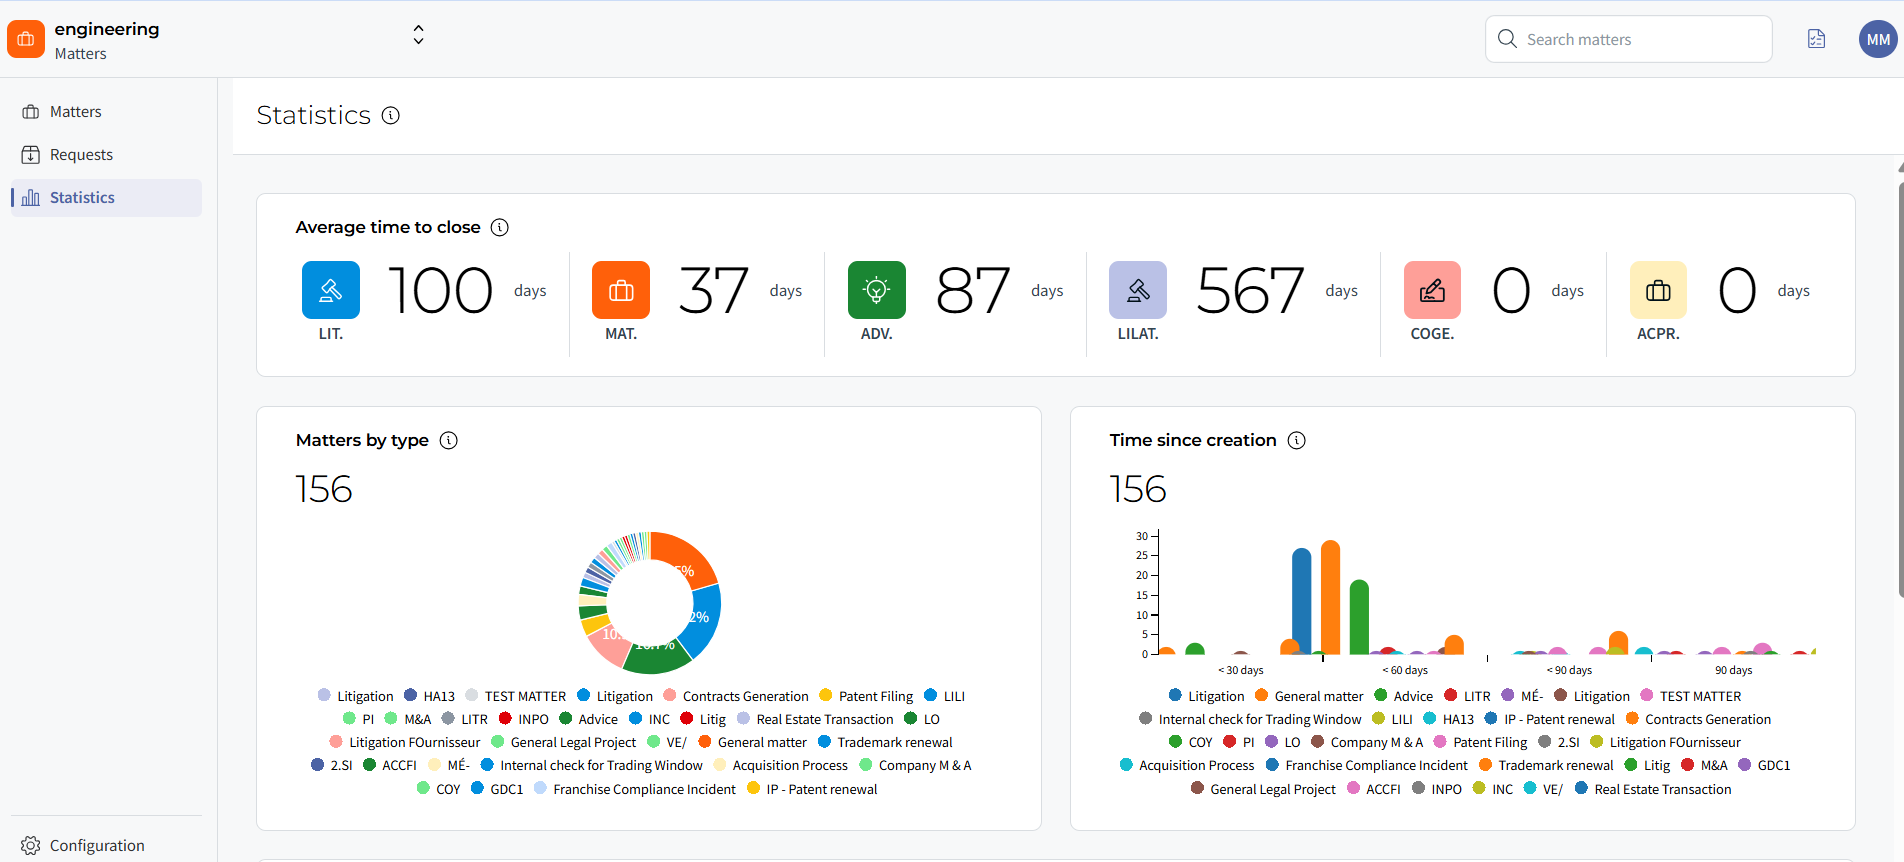Show info for Time since creation
This screenshot has width=1904, height=862.
tap(1297, 440)
